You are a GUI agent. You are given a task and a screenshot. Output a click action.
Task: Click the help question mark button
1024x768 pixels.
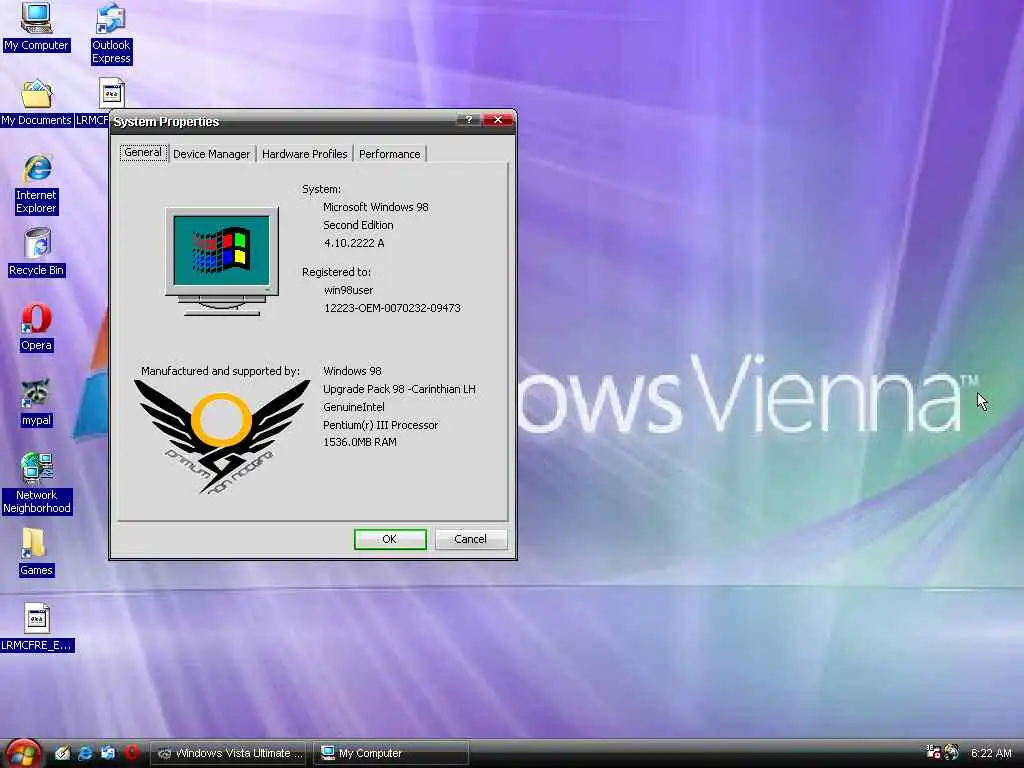[x=468, y=120]
